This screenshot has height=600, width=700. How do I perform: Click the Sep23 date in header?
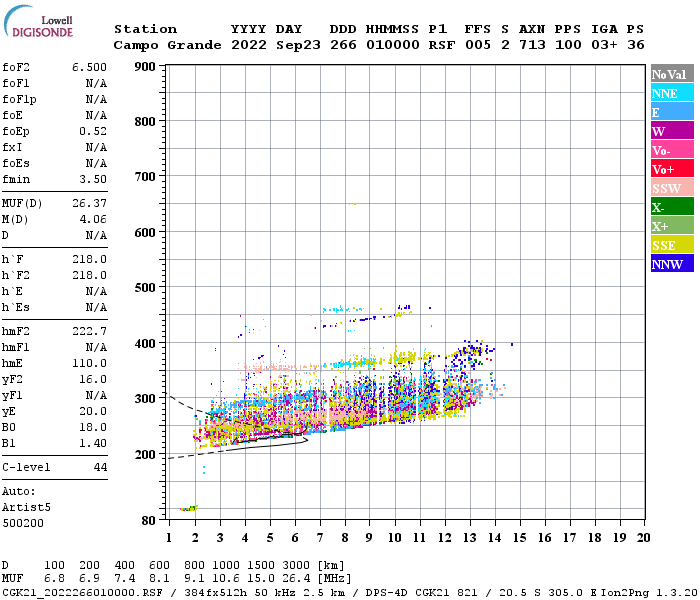tap(298, 45)
